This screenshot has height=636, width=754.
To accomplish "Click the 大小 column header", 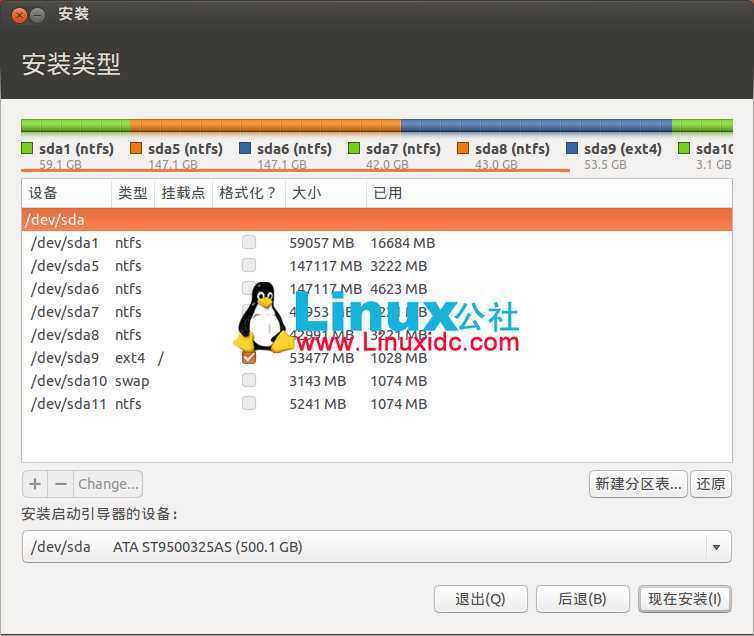I will pos(326,193).
